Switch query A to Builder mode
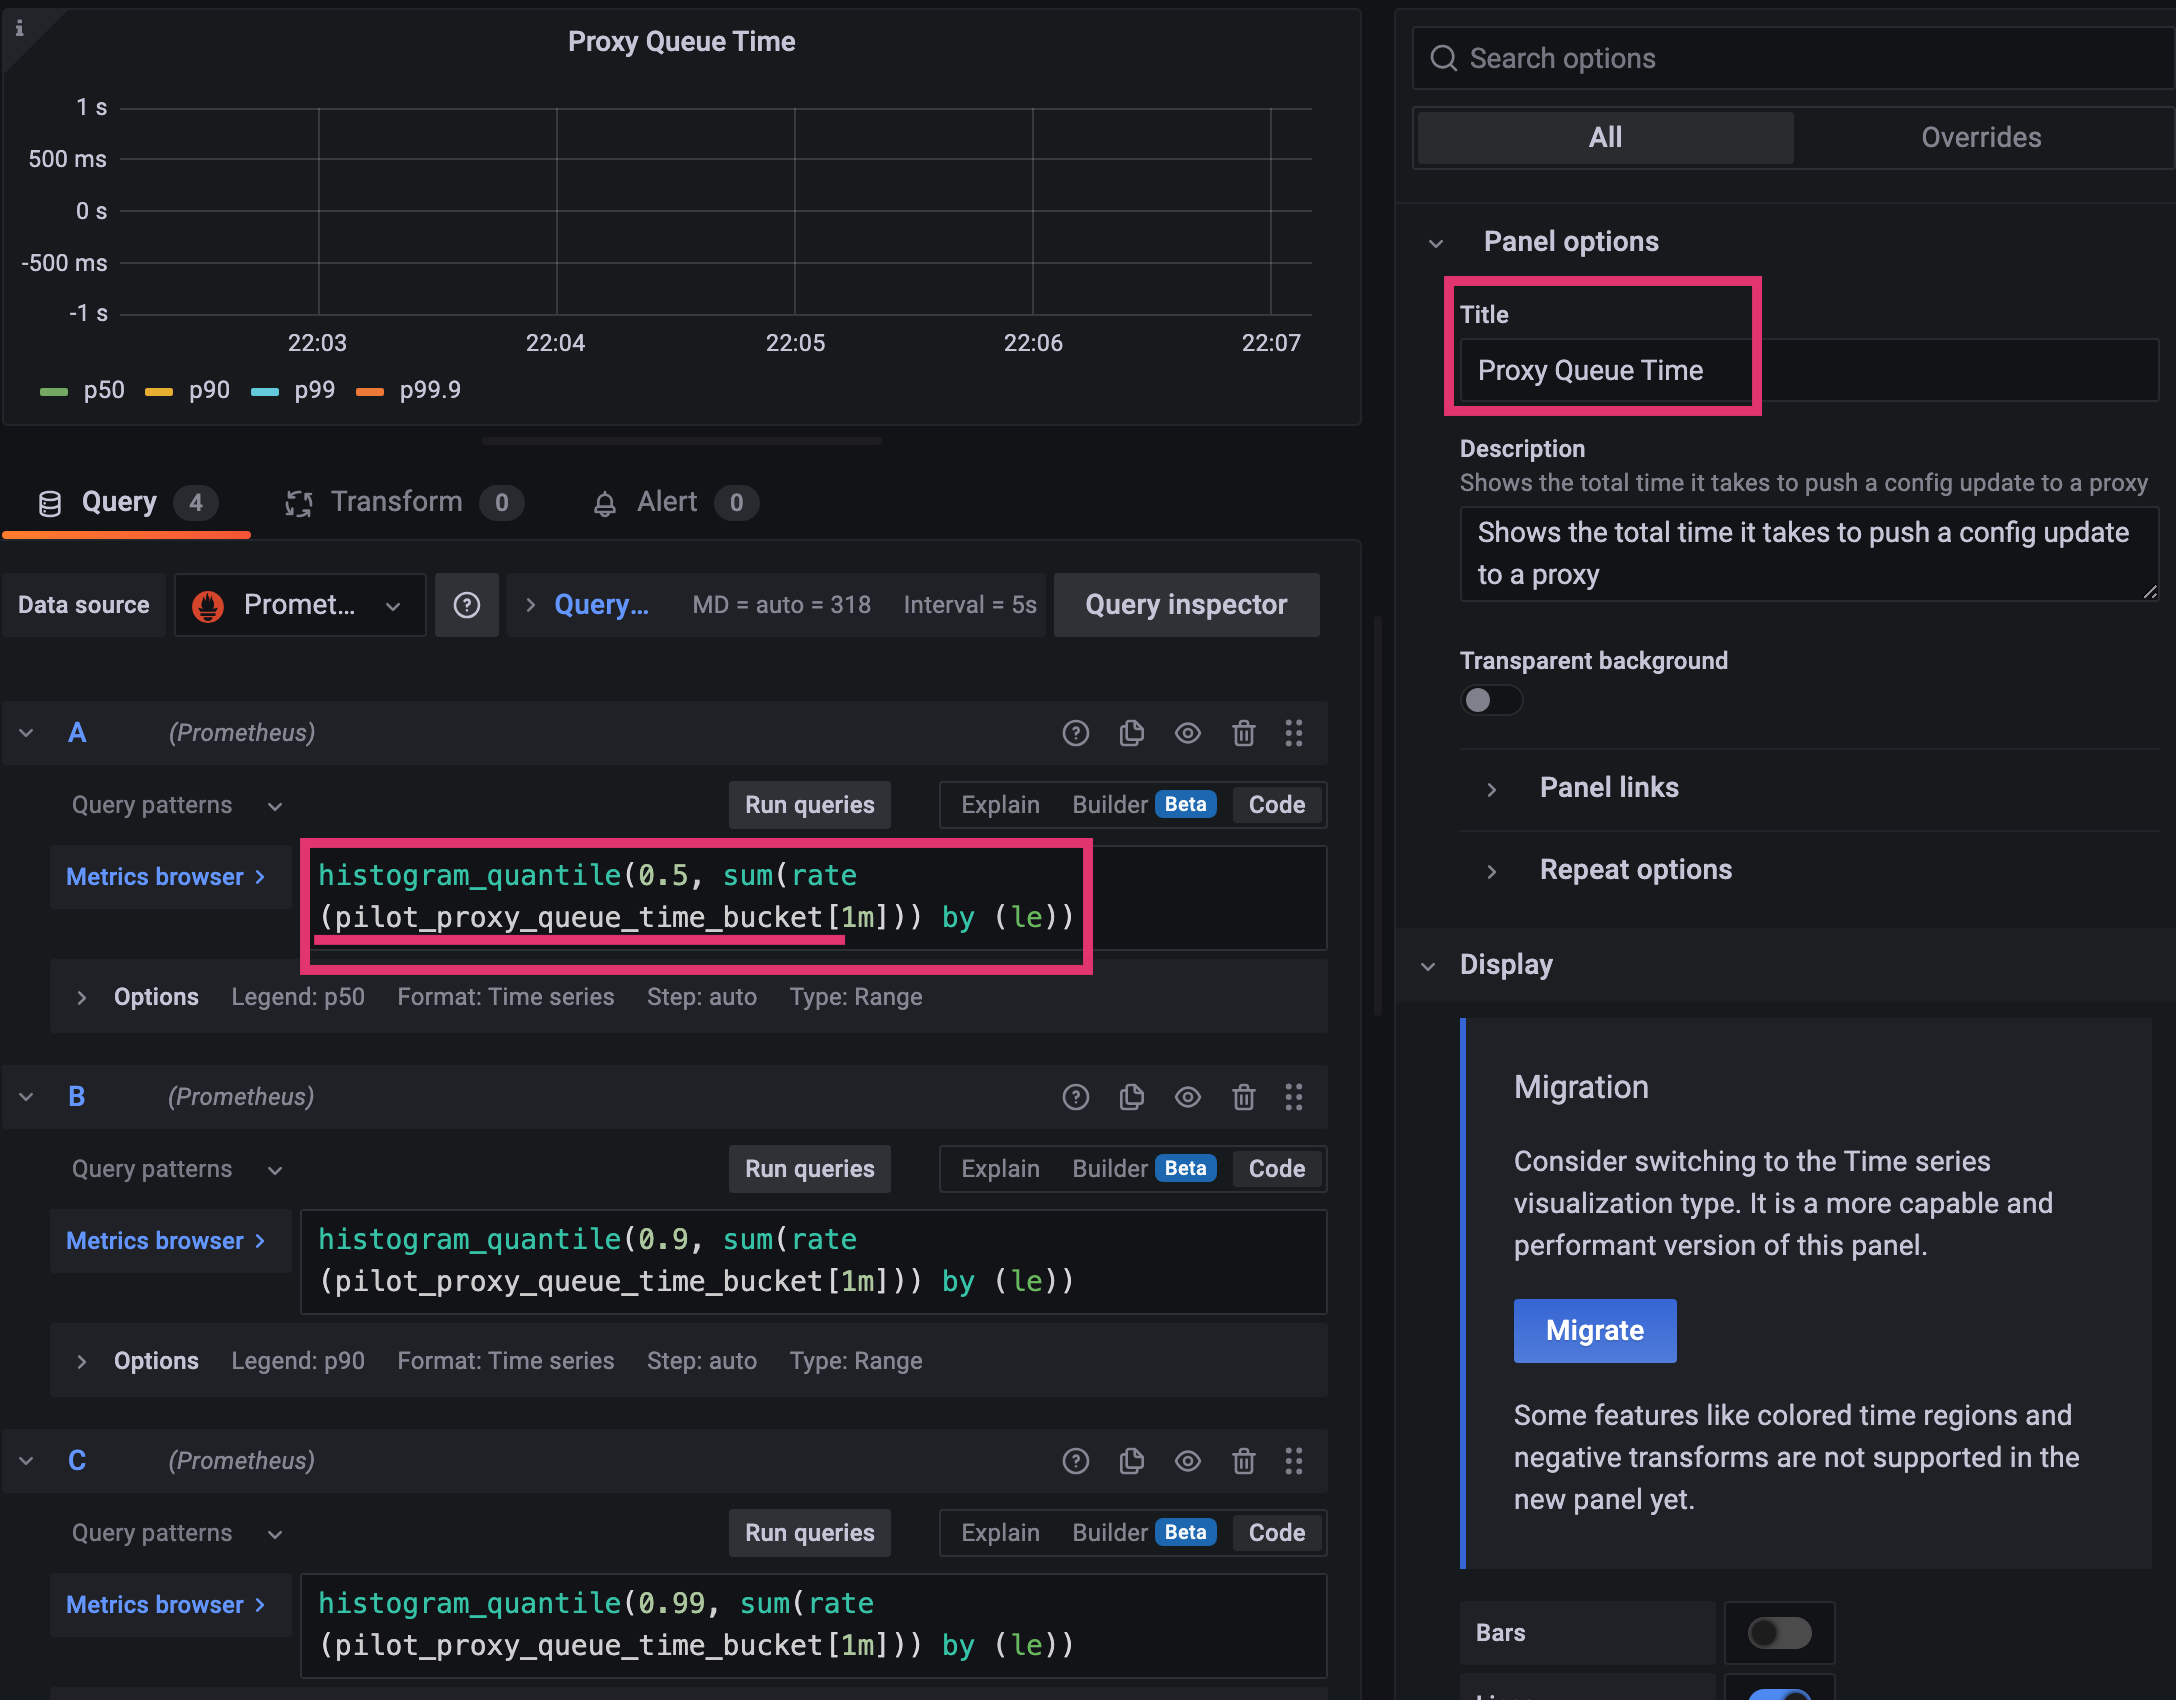Viewport: 2176px width, 1700px height. pos(1143,805)
